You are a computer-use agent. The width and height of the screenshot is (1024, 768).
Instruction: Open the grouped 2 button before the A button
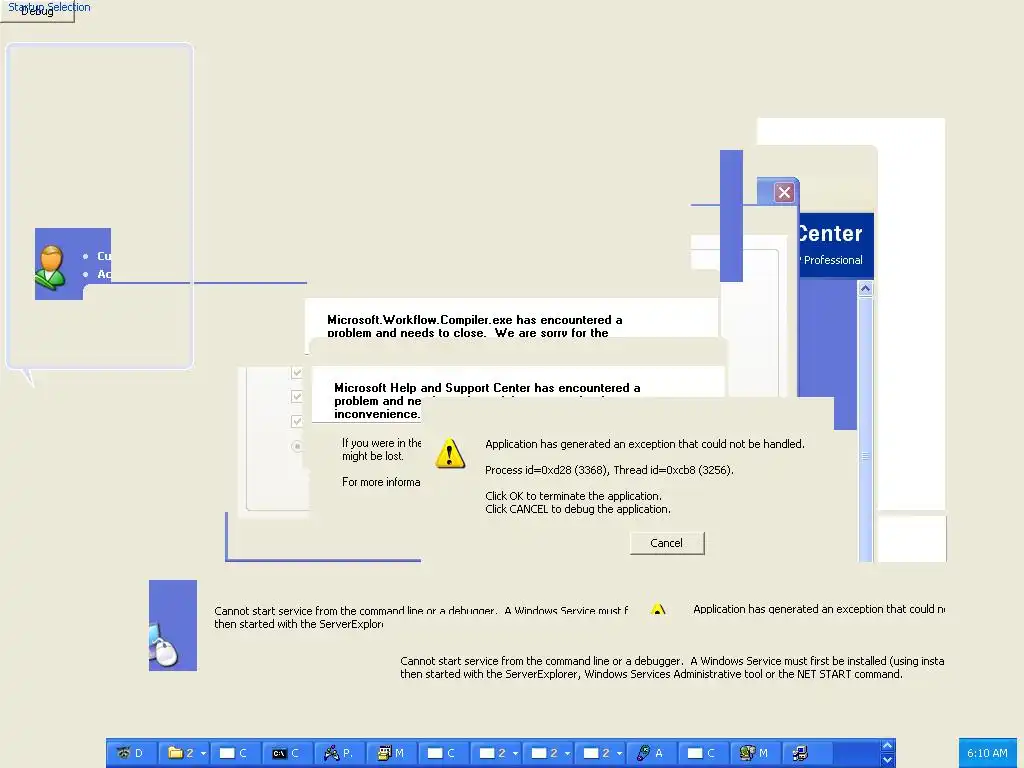coord(595,753)
